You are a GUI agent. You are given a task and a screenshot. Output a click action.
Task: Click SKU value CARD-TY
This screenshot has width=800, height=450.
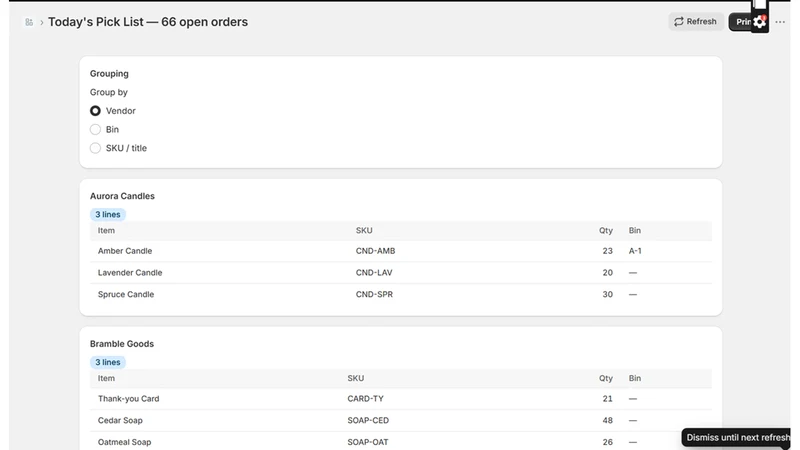click(365, 398)
